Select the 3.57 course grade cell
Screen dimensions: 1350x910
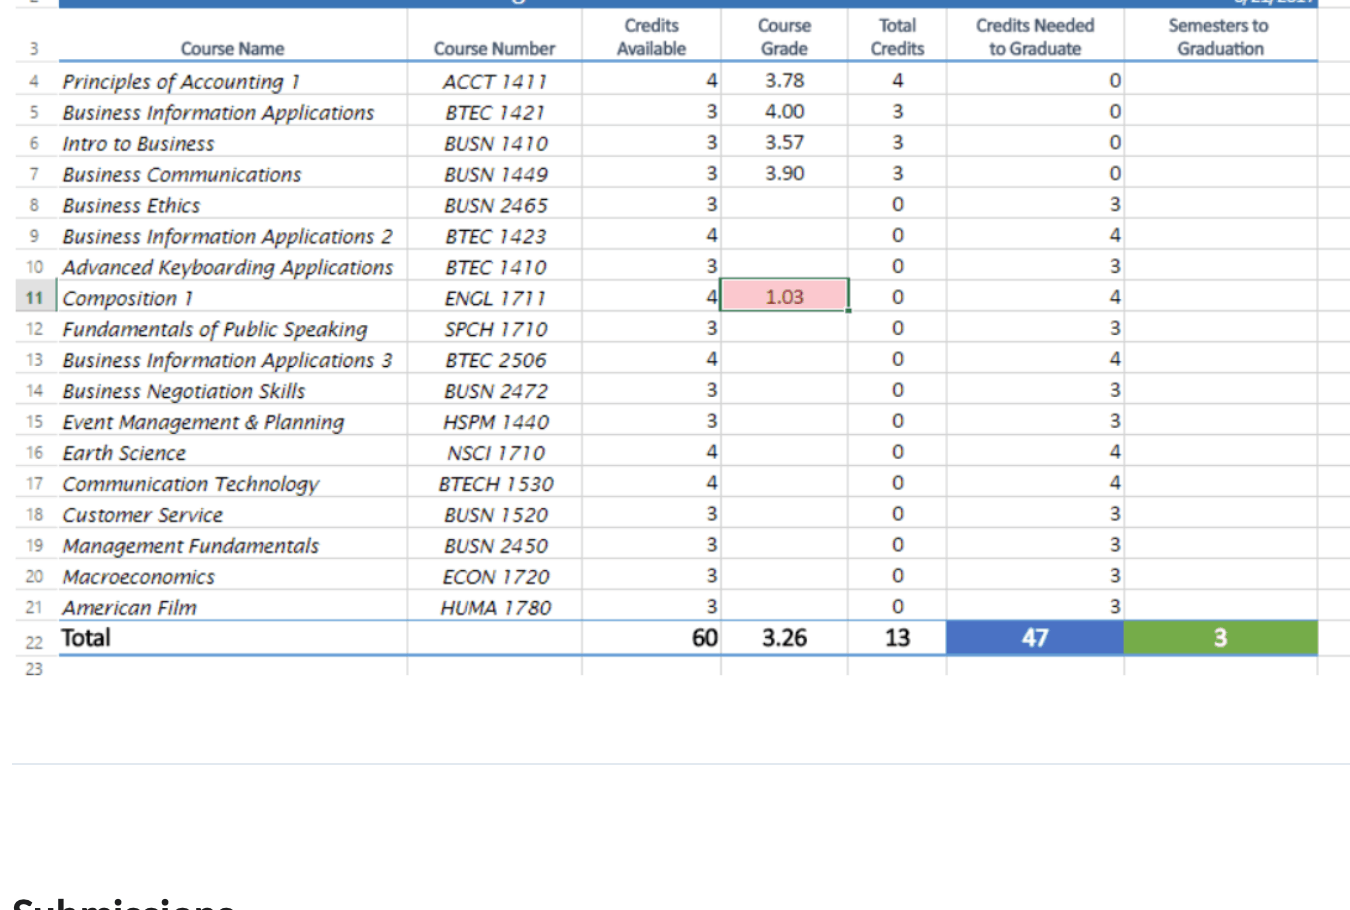(x=784, y=142)
